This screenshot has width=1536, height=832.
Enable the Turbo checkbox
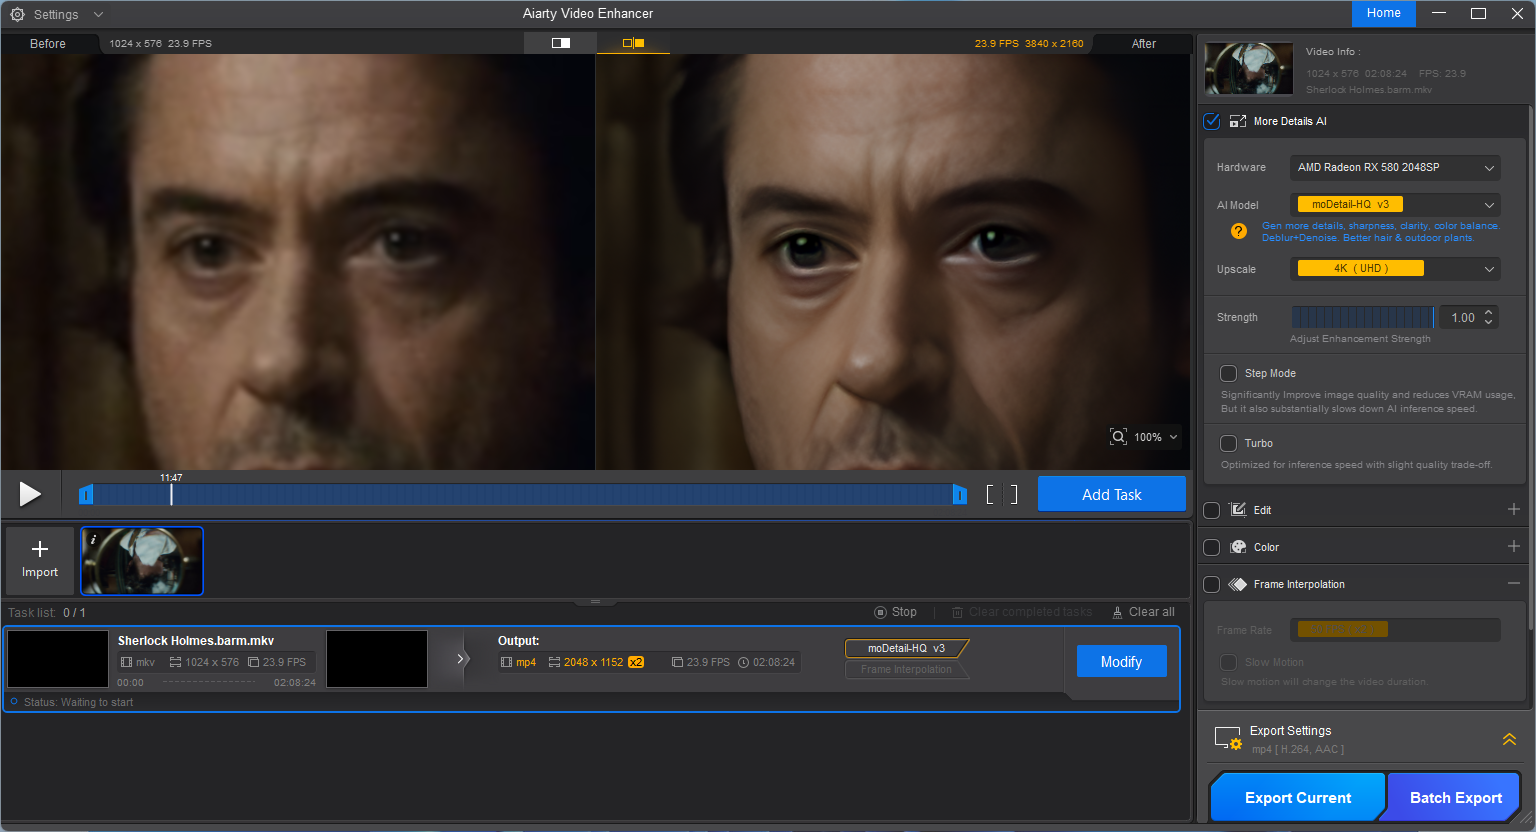[1229, 443]
